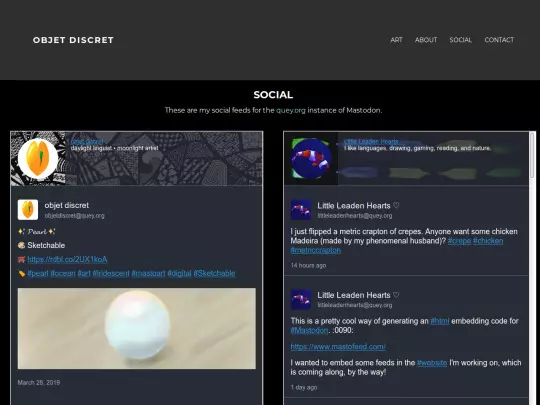Open the #chicken hashtag

[x=488, y=241]
